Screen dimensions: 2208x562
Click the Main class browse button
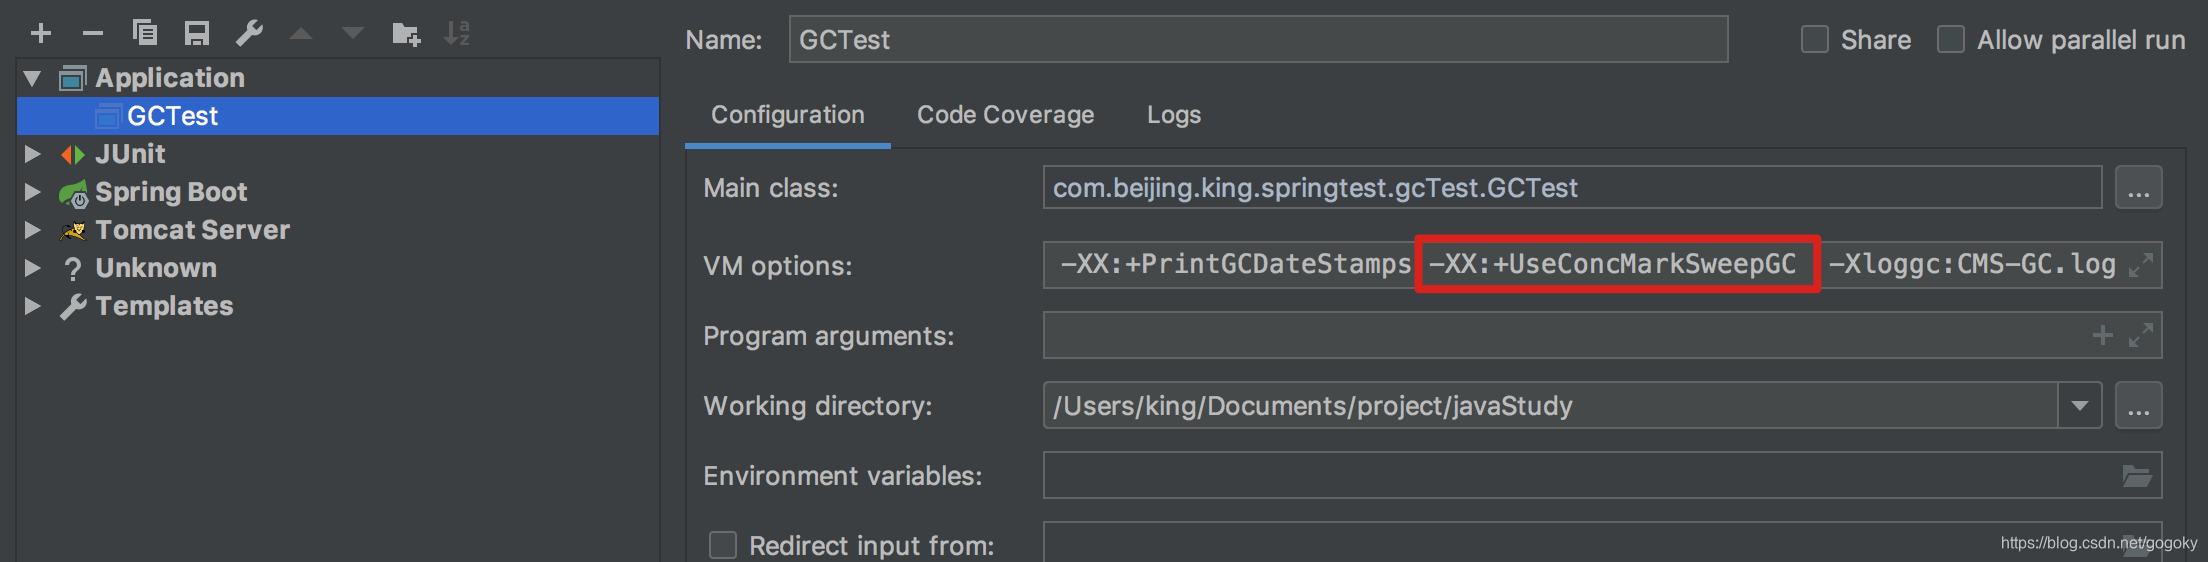pos(2138,188)
